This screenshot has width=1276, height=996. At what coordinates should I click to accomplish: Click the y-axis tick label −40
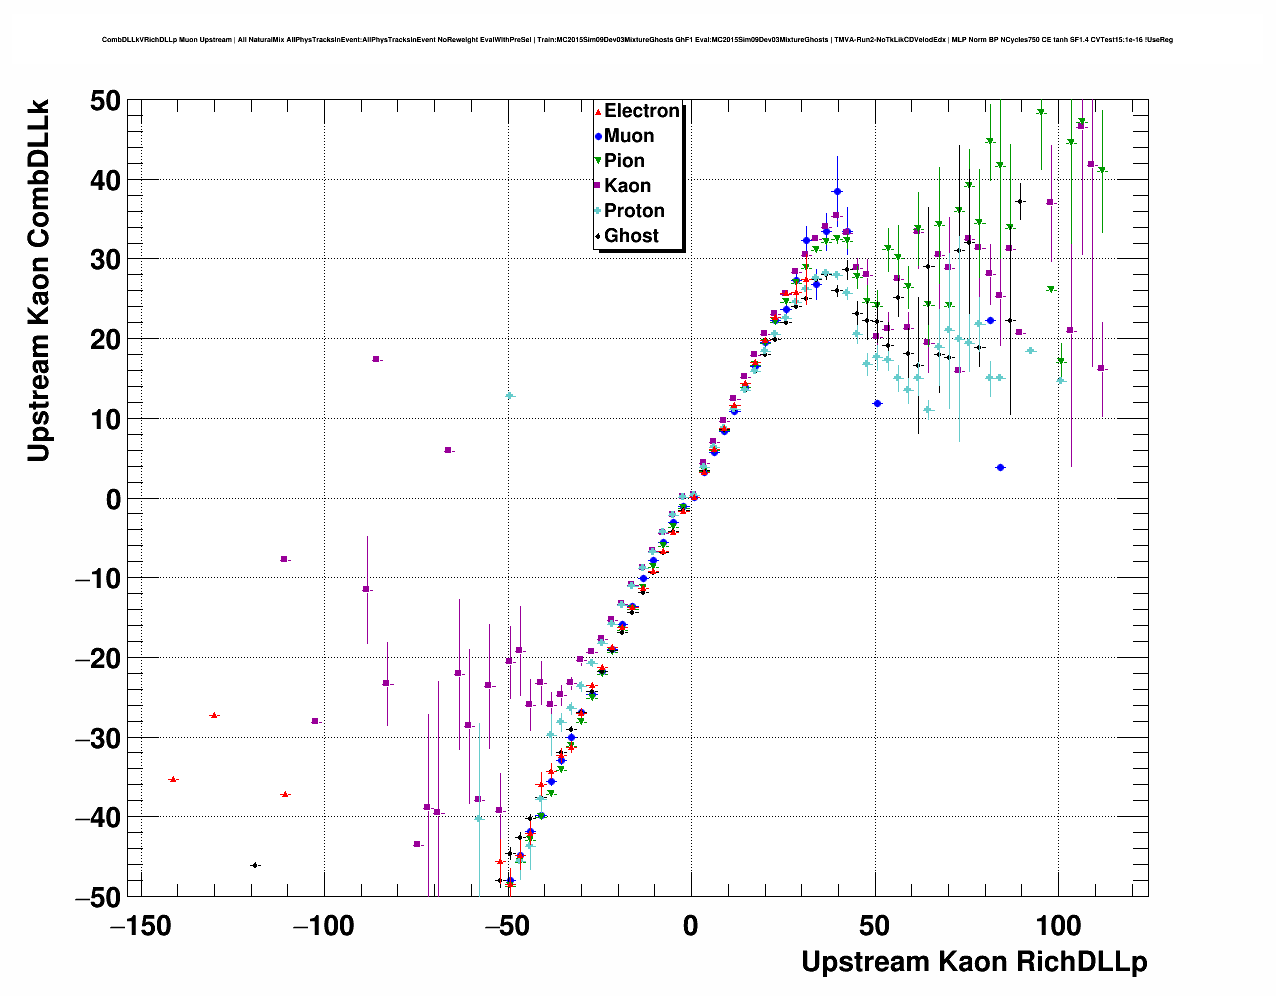click(96, 818)
